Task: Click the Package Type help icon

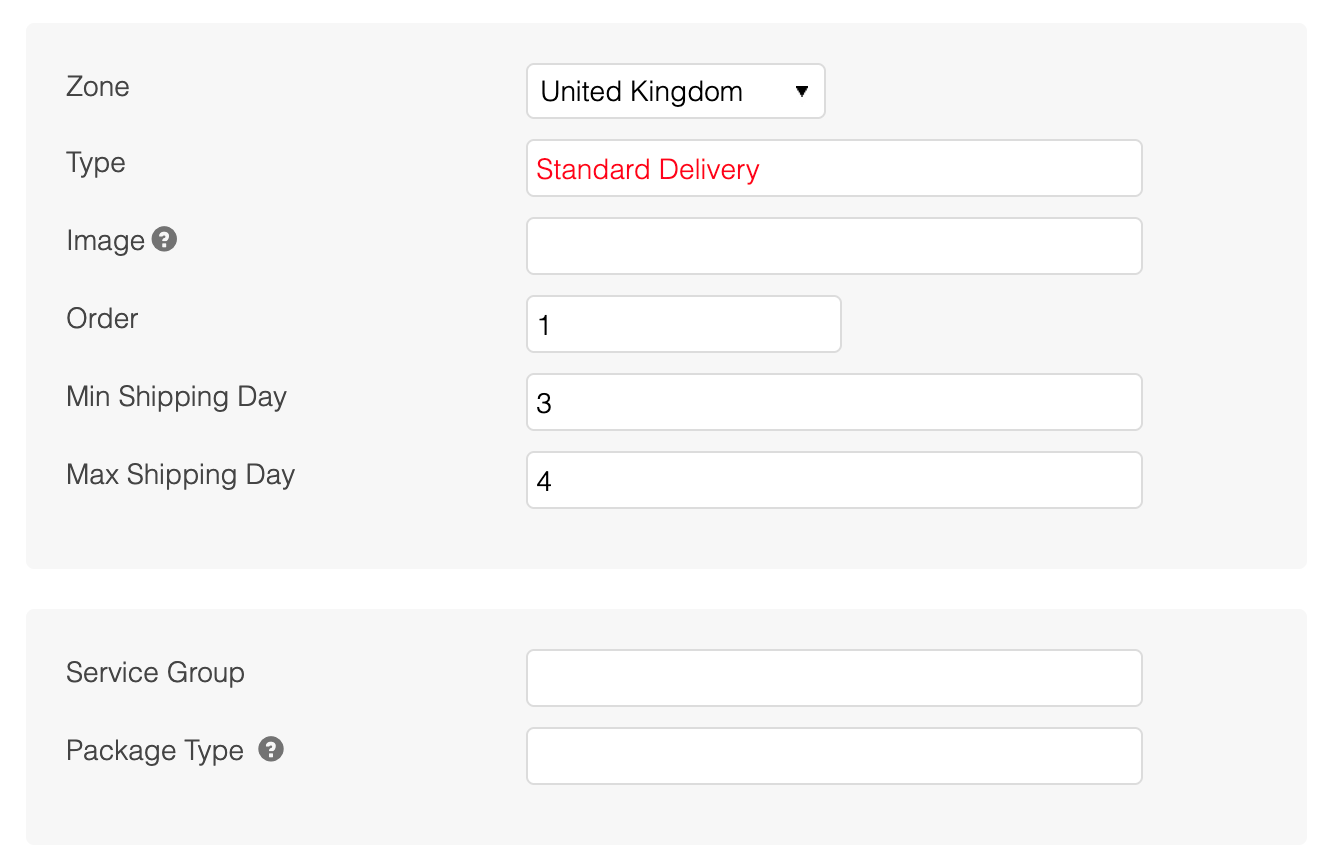Action: [x=271, y=749]
